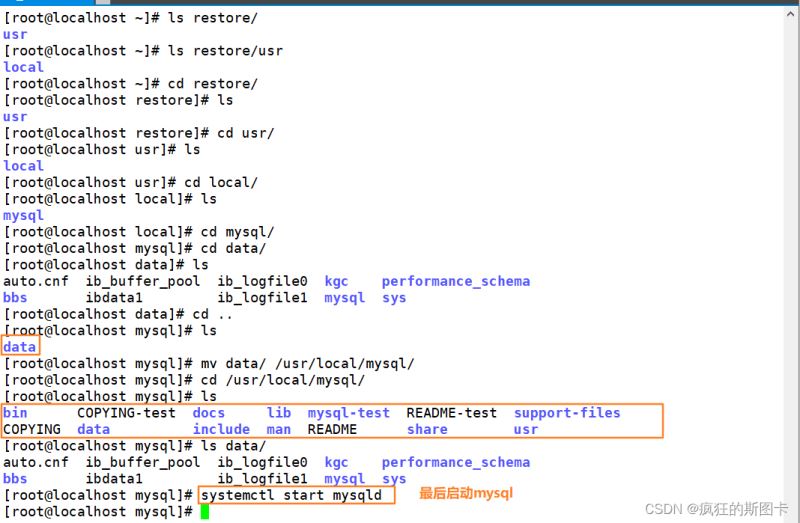Click the 'docs' directory name
The image size is (800, 523).
point(209,413)
